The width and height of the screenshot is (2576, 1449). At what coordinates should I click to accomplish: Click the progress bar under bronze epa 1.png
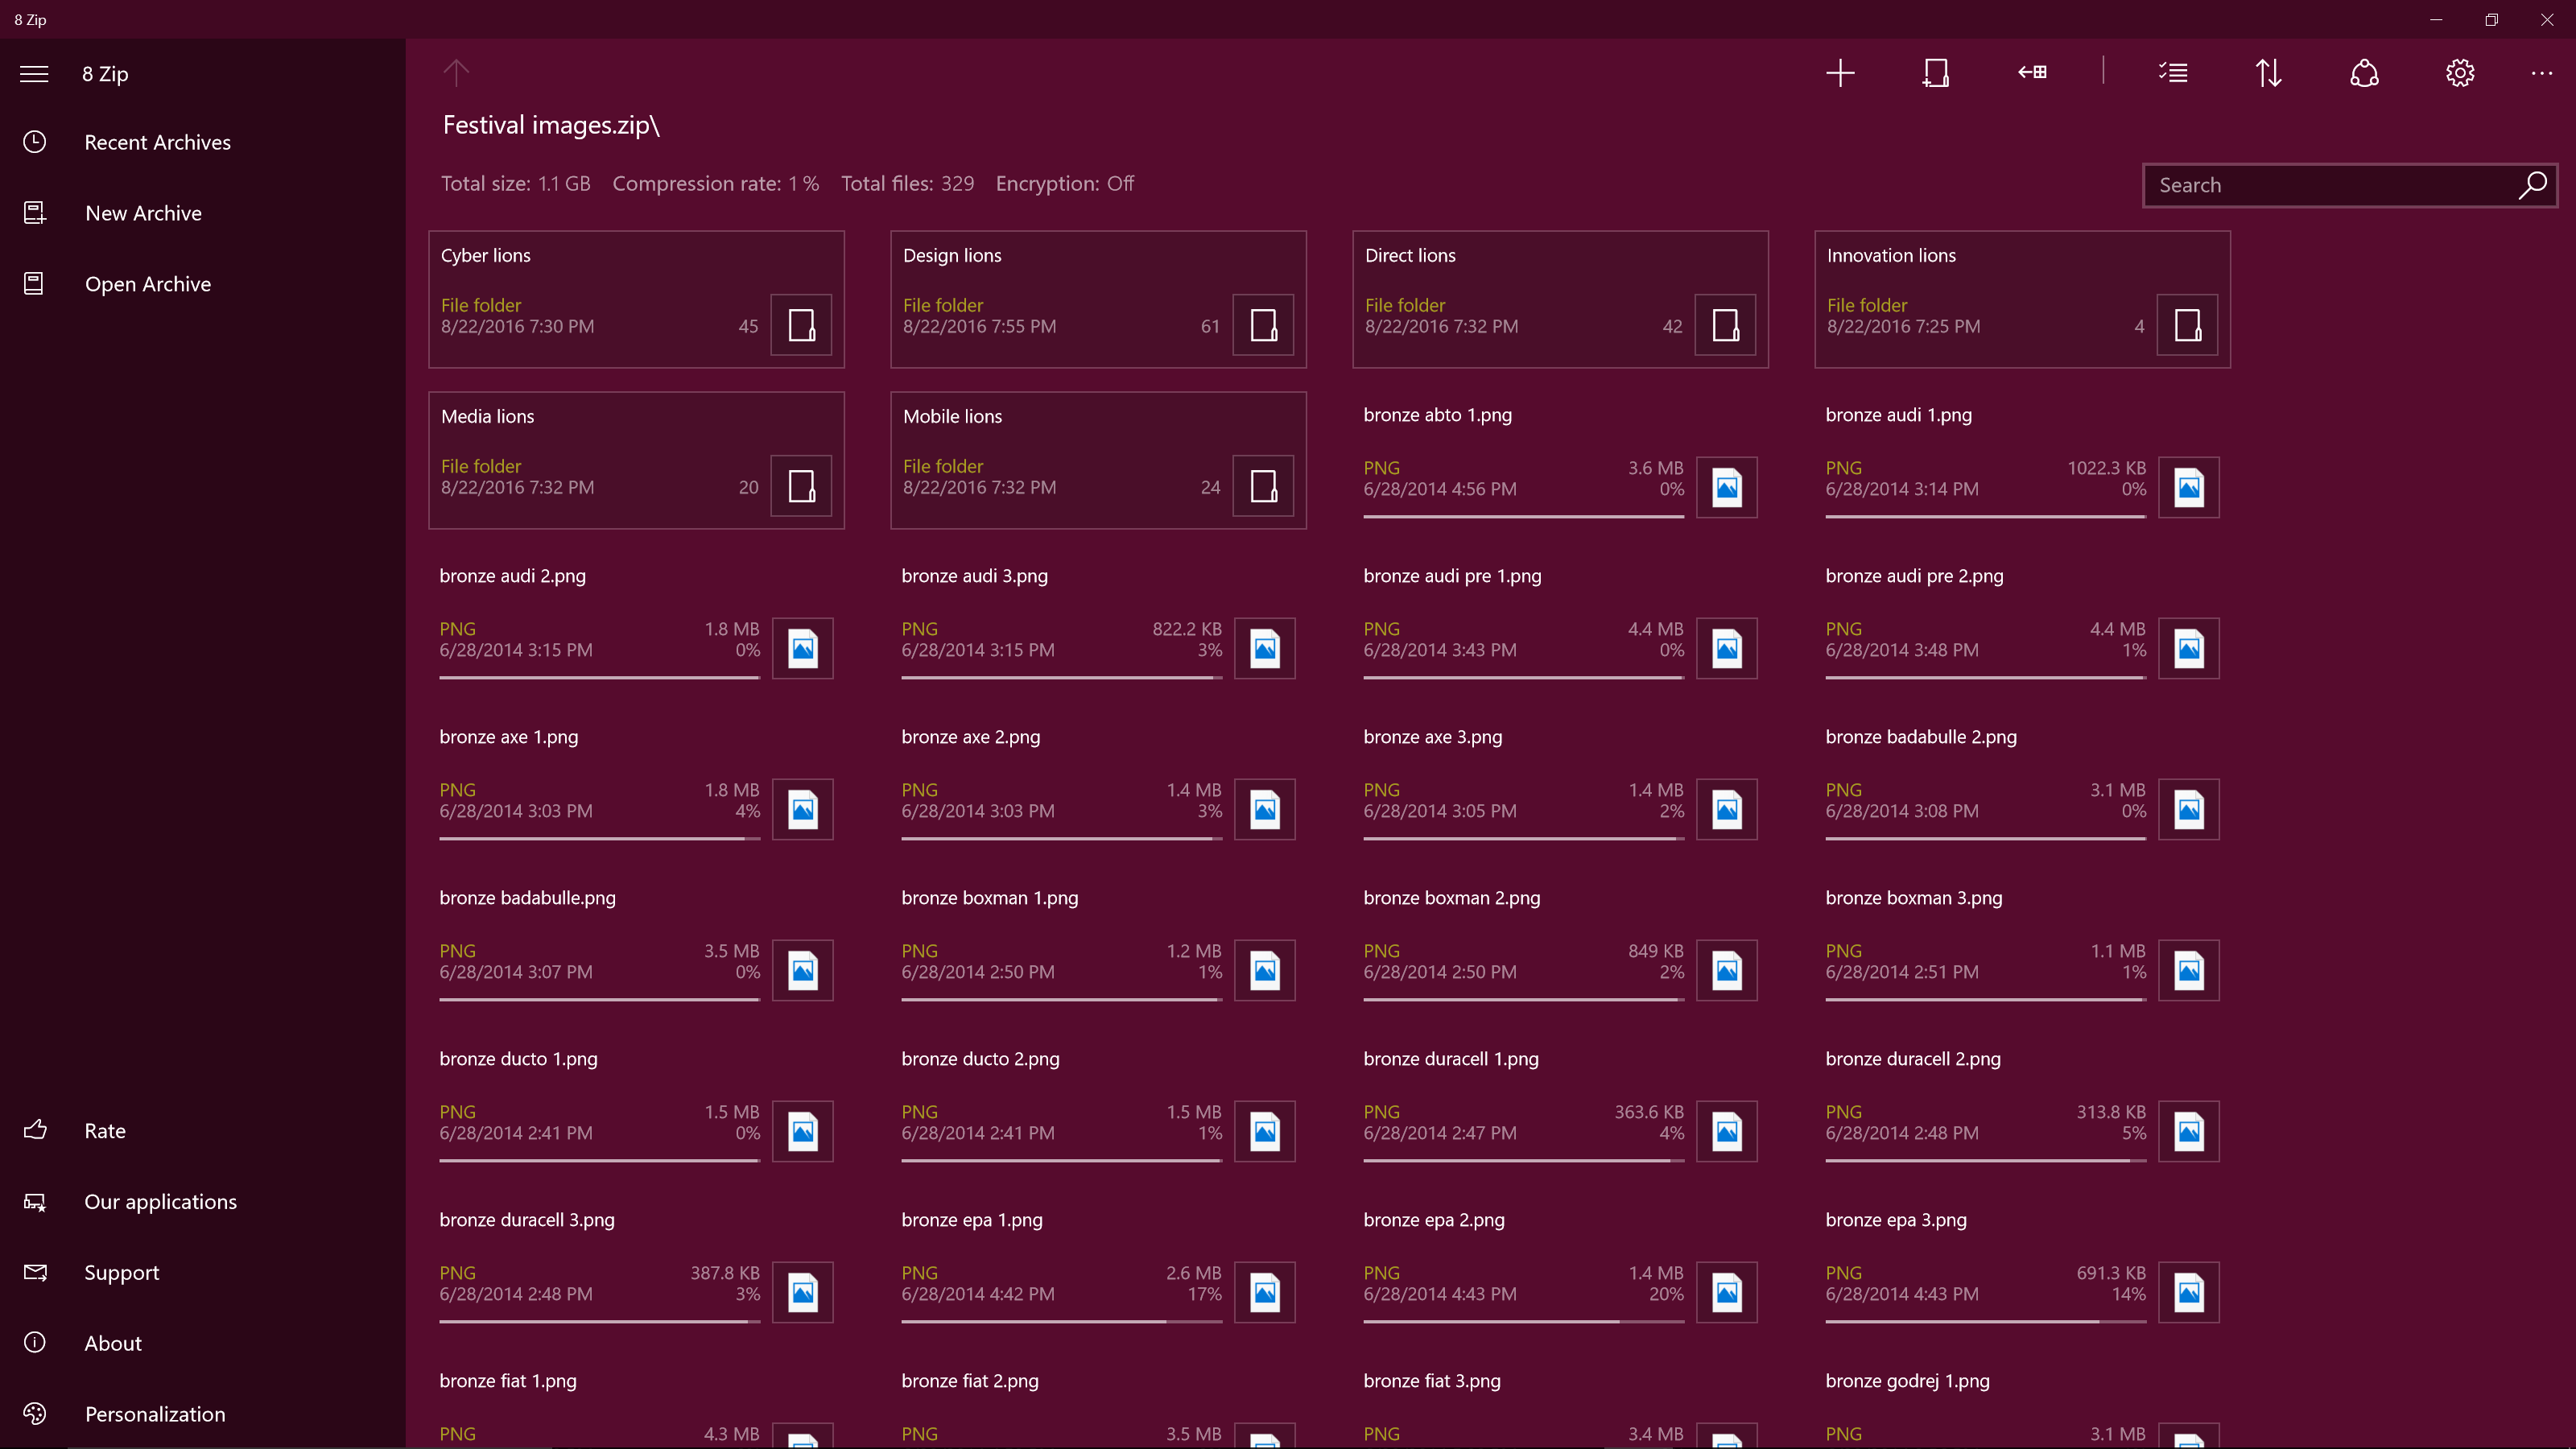1061,1322
